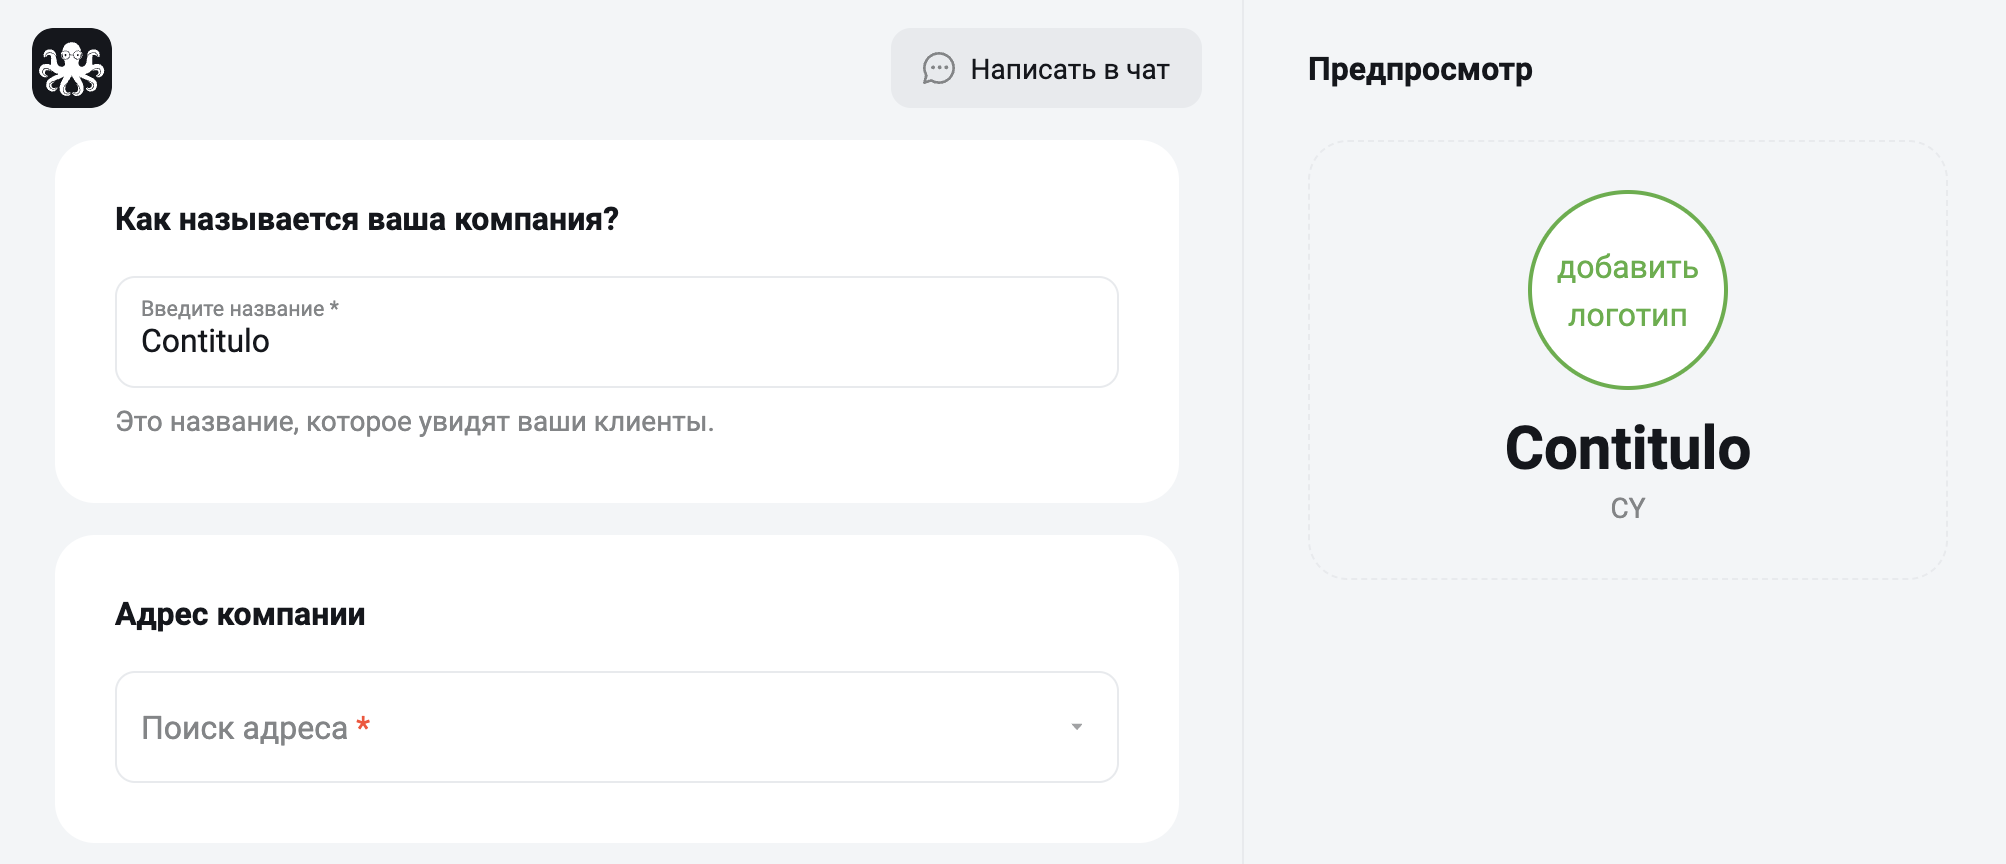
Task: Click the octopus logo icon
Action: click(72, 68)
